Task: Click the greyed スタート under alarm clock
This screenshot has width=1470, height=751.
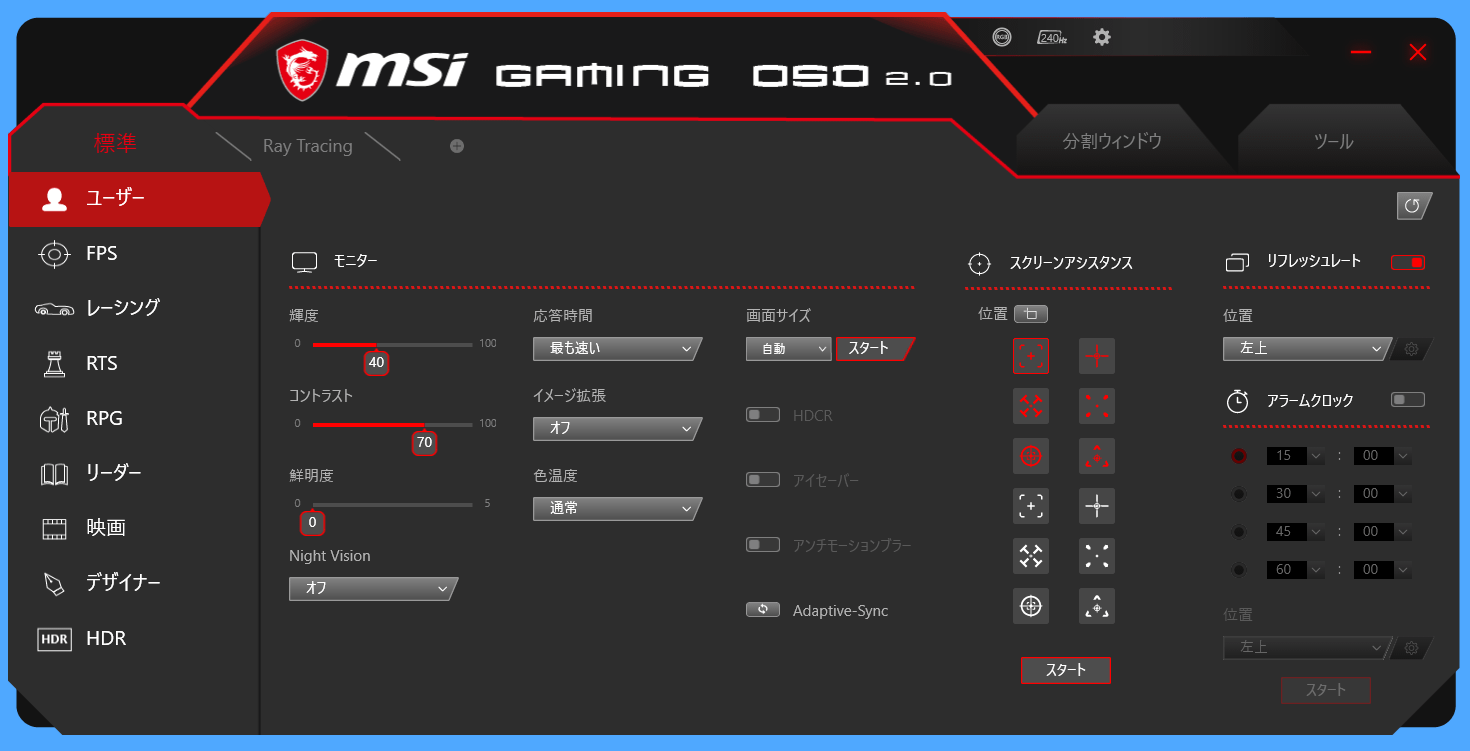Action: coord(1326,690)
